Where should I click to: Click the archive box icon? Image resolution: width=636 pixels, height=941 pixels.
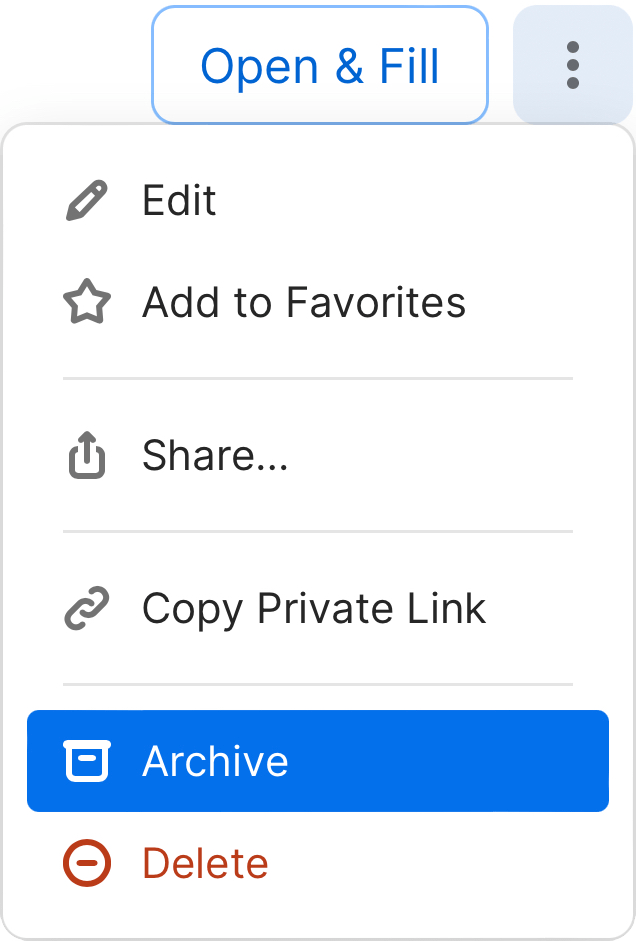point(88,761)
